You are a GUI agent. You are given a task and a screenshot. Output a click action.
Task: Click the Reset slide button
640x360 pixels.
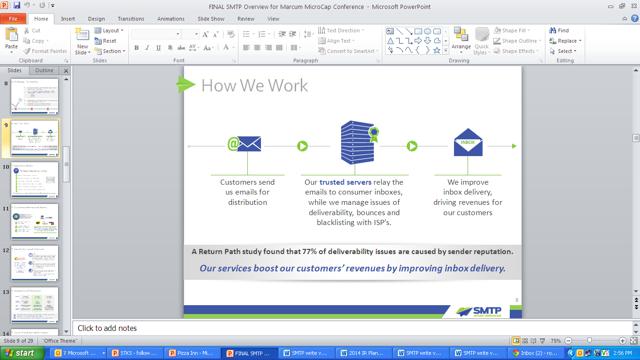[106, 41]
